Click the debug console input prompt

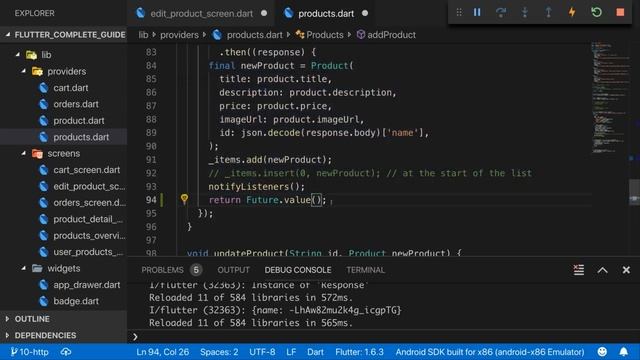(x=384, y=337)
